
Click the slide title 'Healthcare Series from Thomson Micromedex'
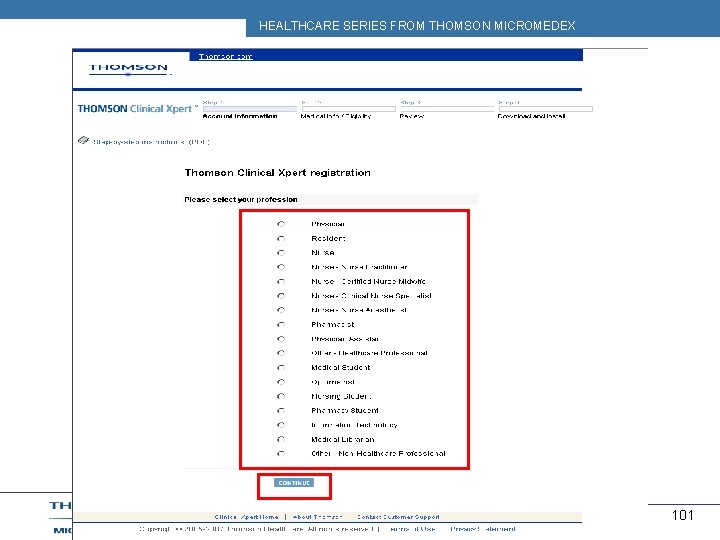point(417,26)
